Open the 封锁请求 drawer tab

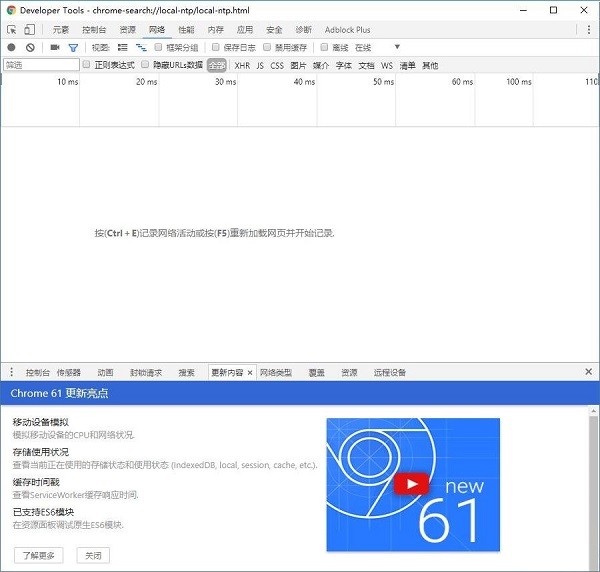pos(146,373)
